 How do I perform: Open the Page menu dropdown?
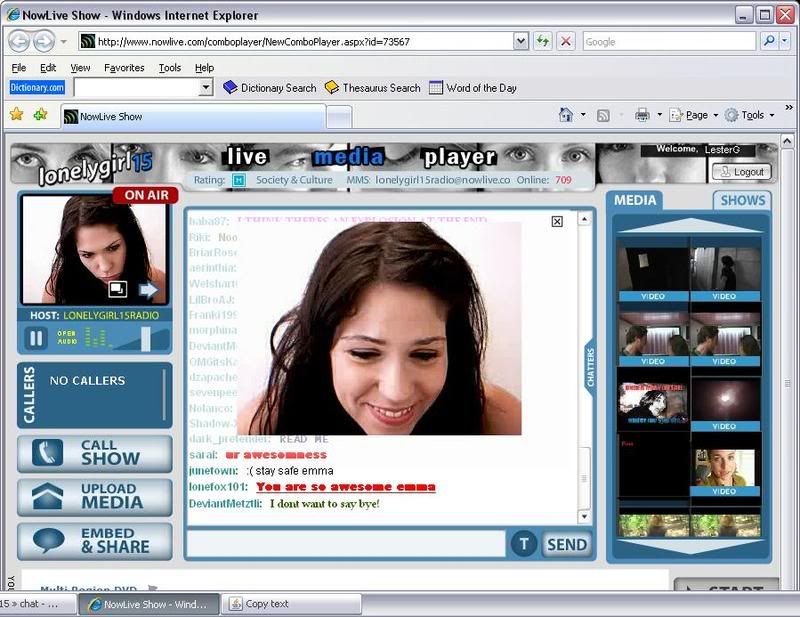pyautogui.click(x=694, y=115)
